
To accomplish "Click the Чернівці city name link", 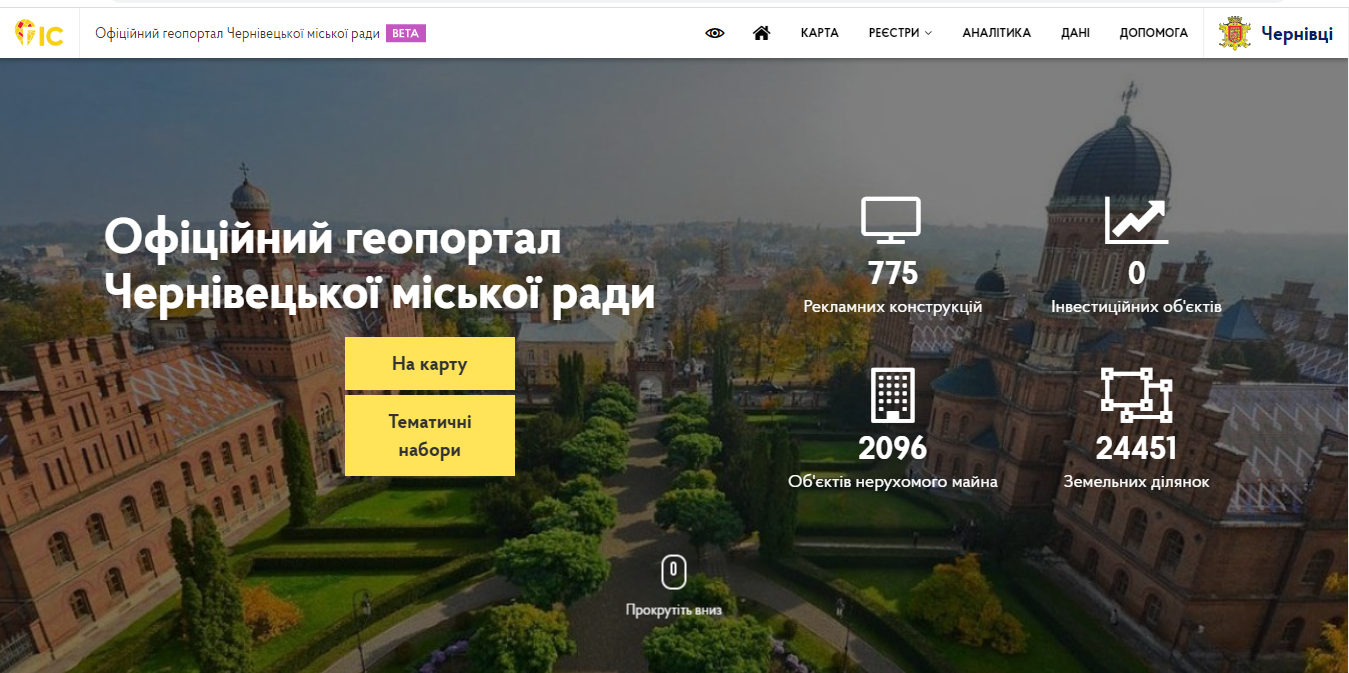I will [x=1296, y=34].
